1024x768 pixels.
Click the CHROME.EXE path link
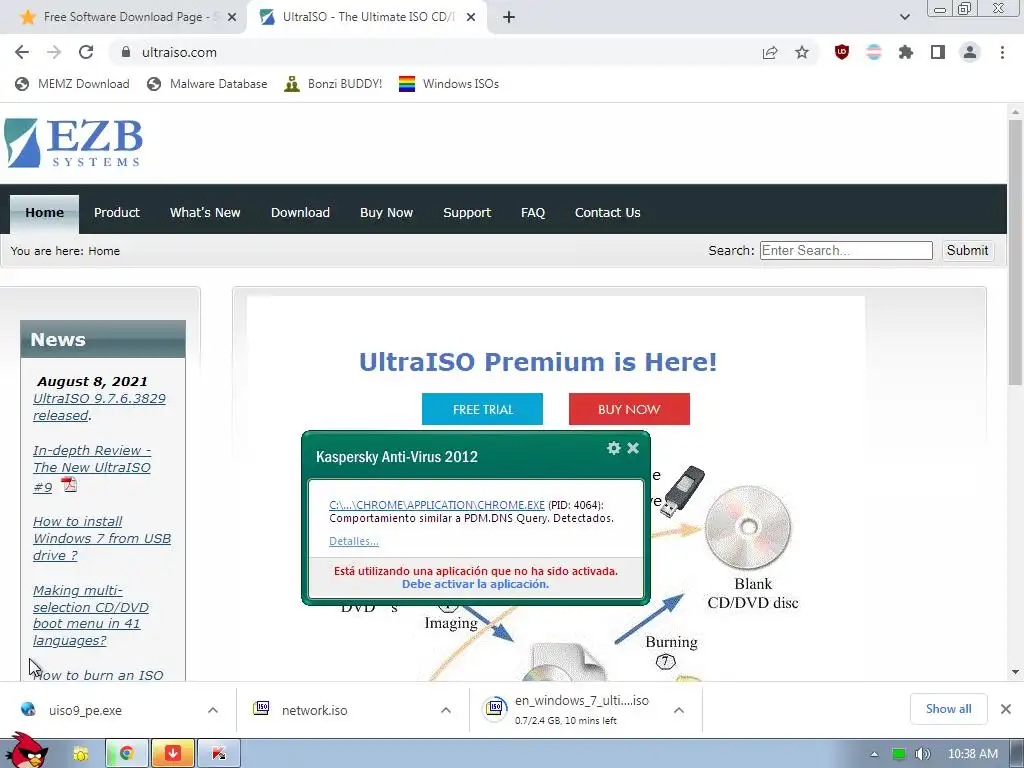click(437, 505)
